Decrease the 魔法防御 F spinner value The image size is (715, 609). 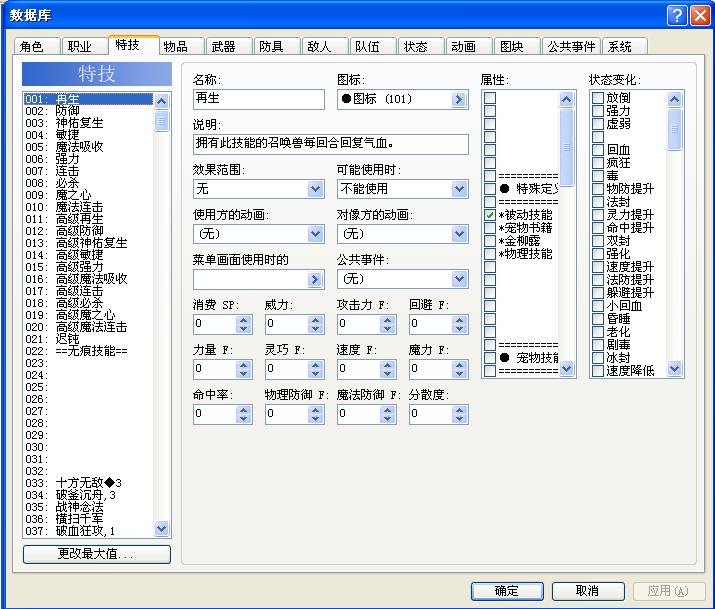[388, 419]
